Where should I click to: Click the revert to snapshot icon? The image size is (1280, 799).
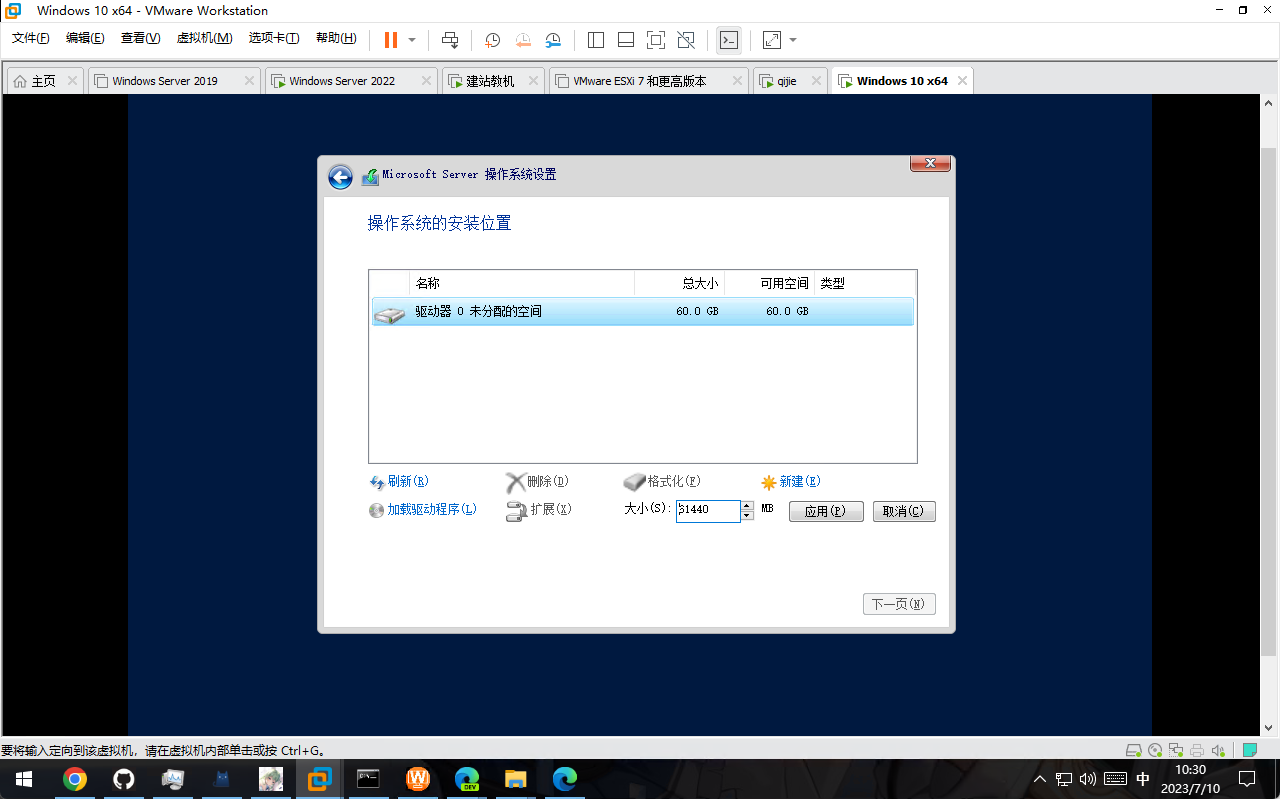tap(523, 40)
